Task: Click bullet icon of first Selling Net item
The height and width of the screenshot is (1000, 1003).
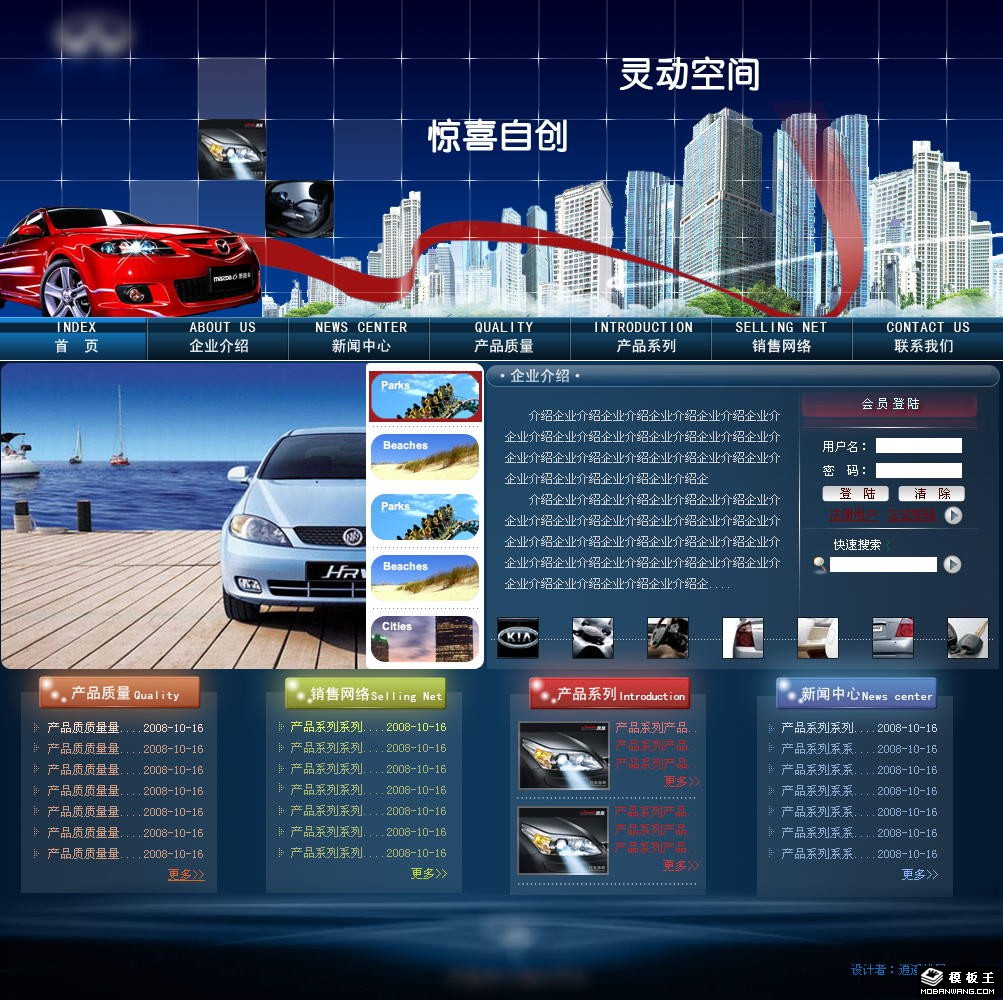Action: tap(281, 727)
